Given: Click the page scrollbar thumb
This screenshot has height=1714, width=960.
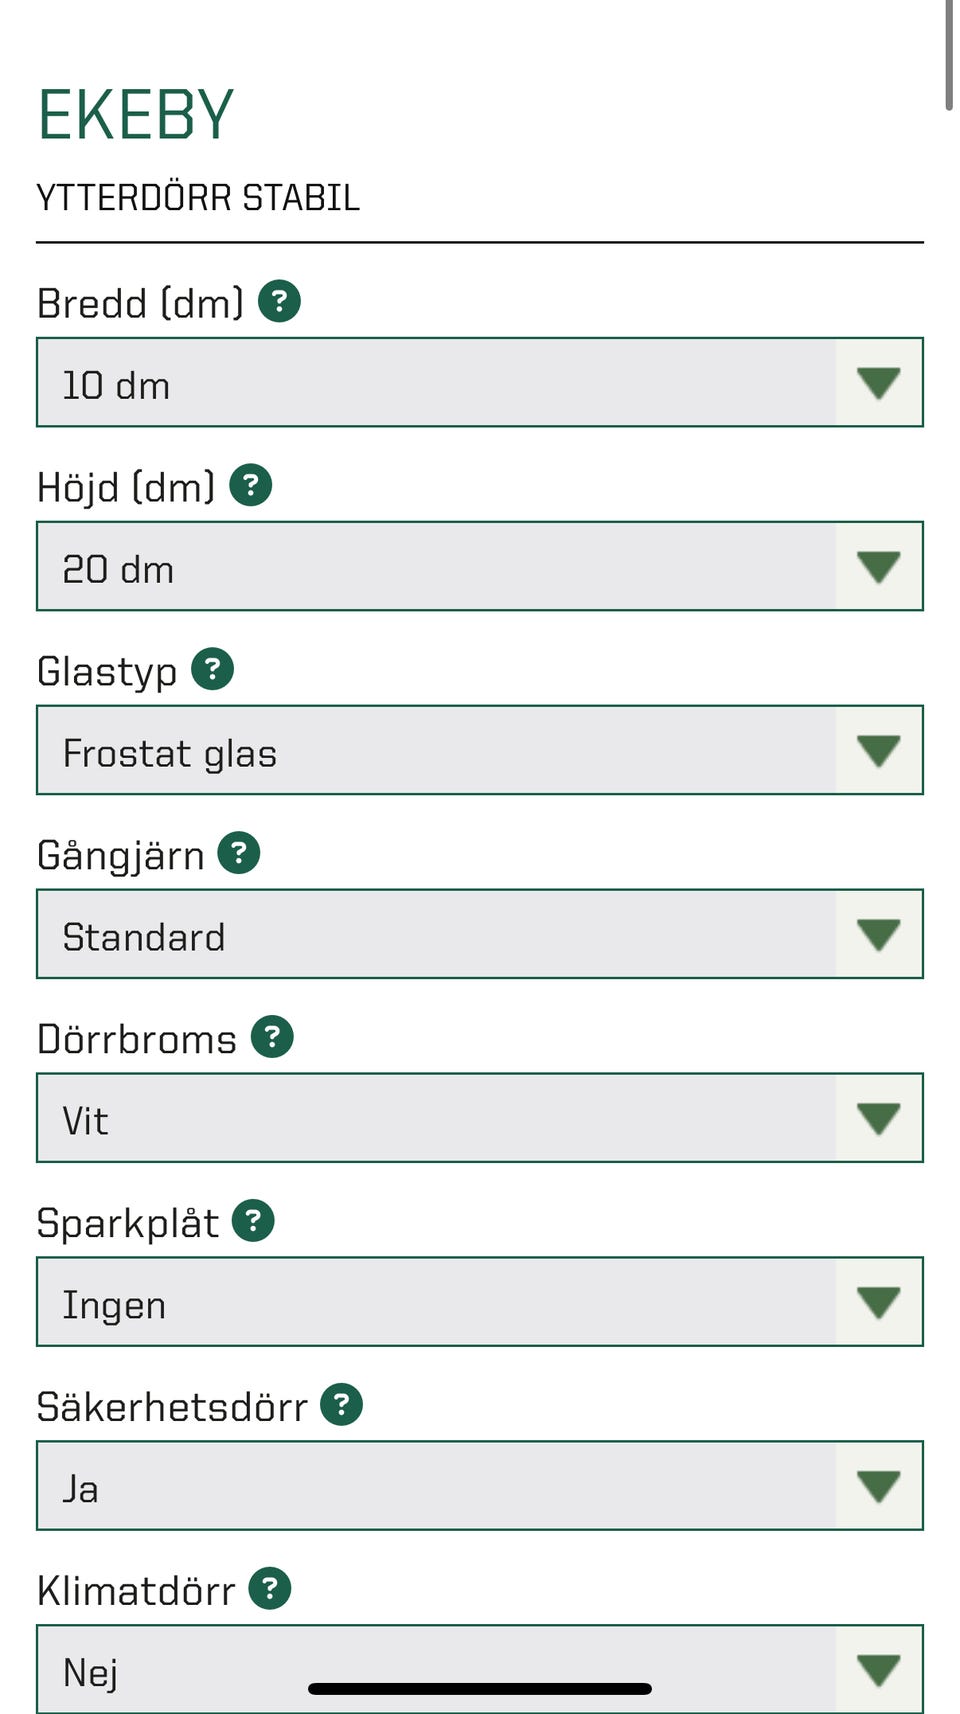Looking at the screenshot, I should click(x=949, y=55).
